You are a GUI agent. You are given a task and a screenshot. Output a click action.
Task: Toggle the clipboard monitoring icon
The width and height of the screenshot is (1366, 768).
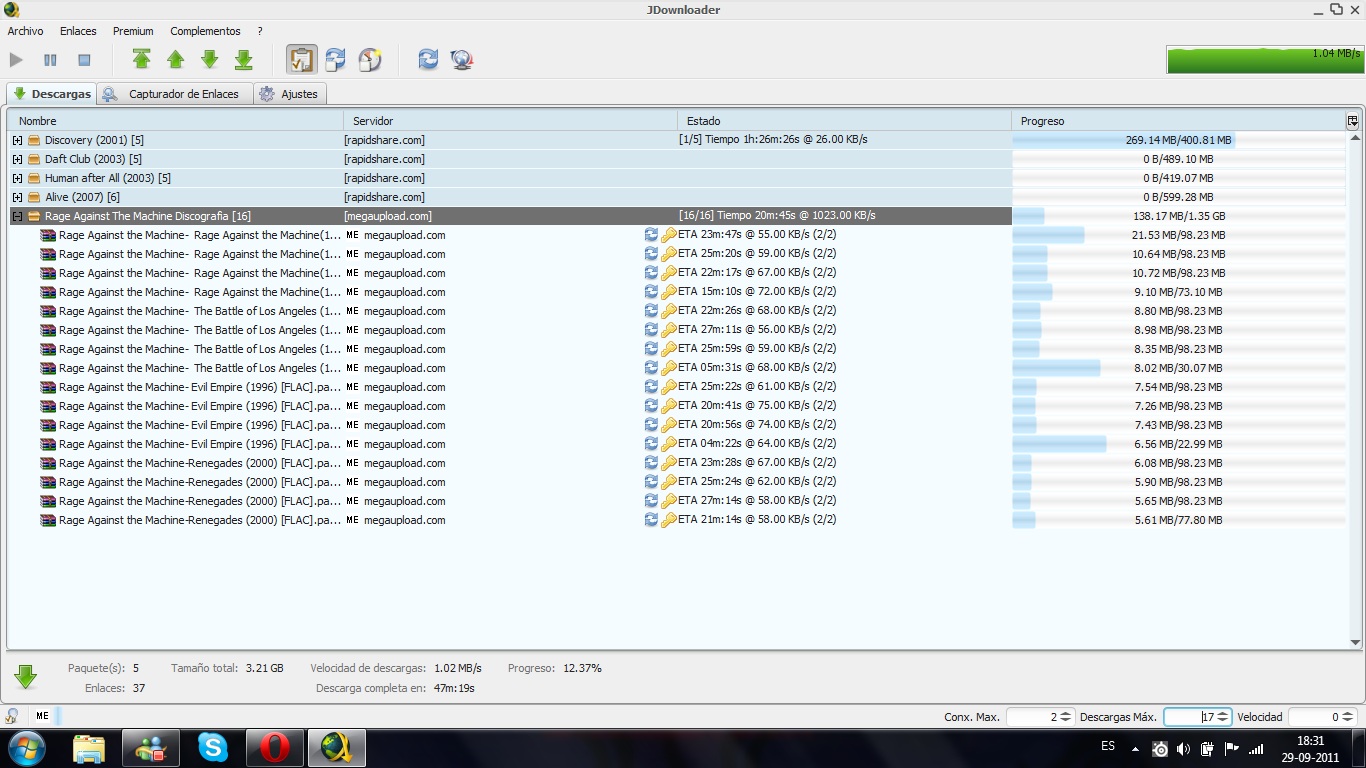[x=302, y=60]
